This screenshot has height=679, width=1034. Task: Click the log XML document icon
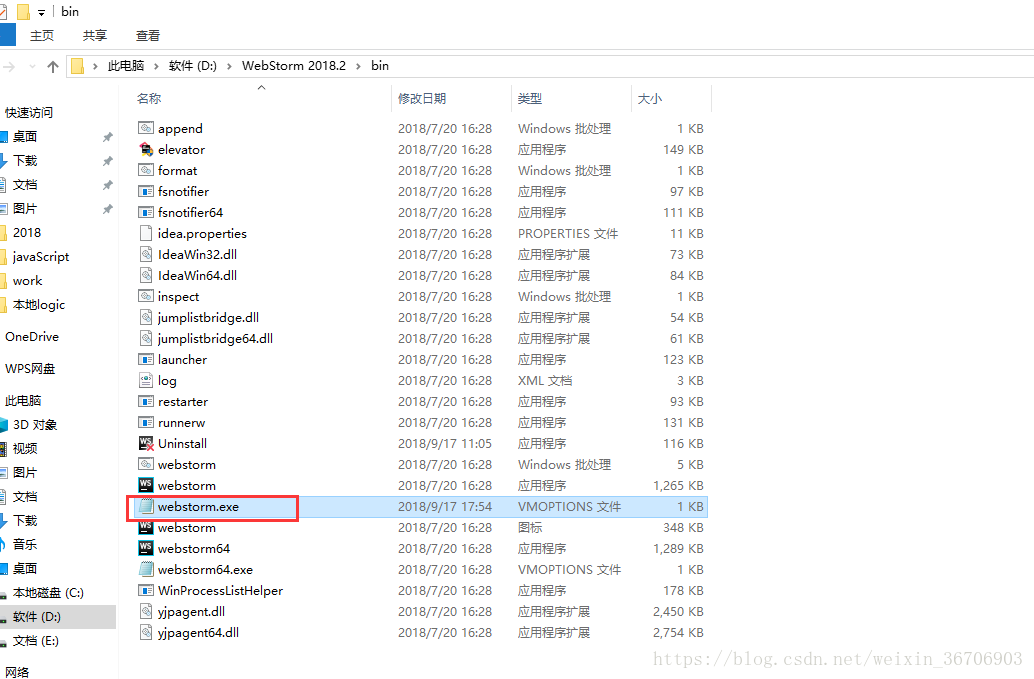click(x=146, y=380)
